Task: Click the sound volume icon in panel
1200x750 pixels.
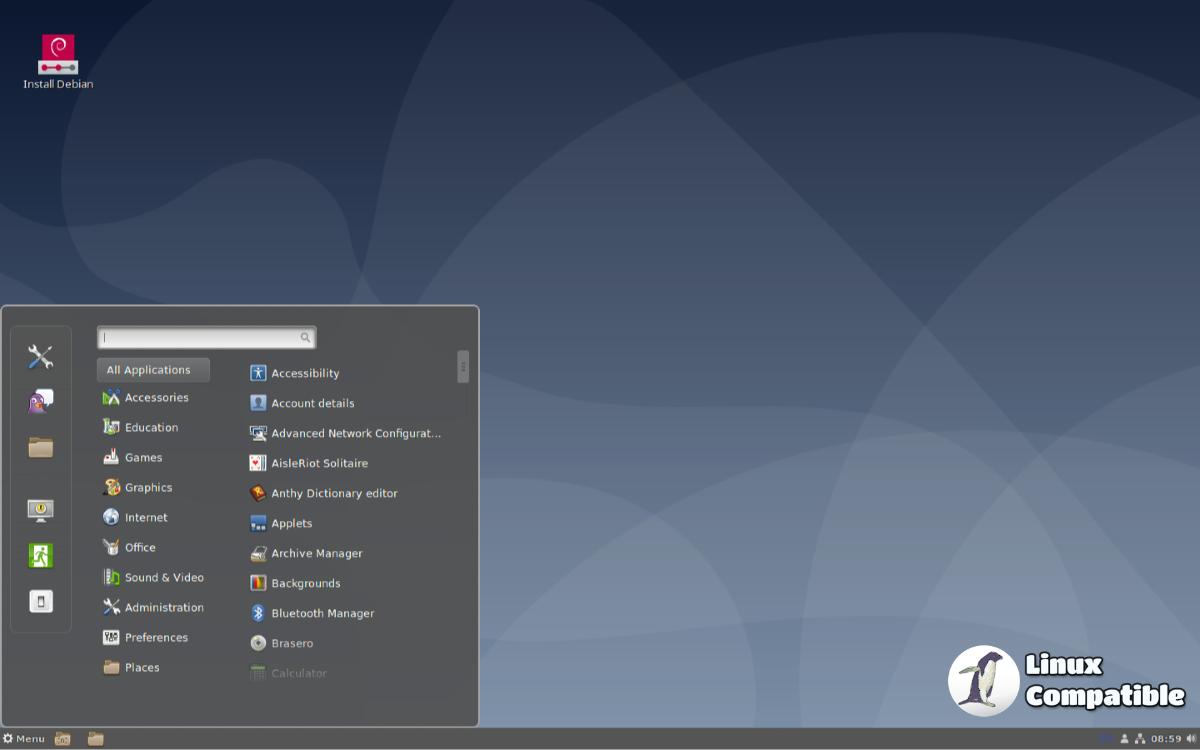Action: click(1191, 739)
